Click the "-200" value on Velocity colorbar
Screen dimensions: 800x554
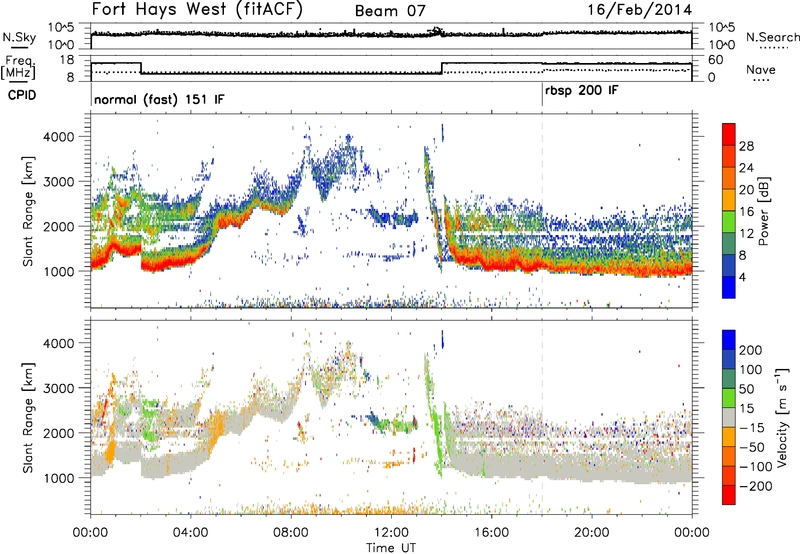coord(755,486)
